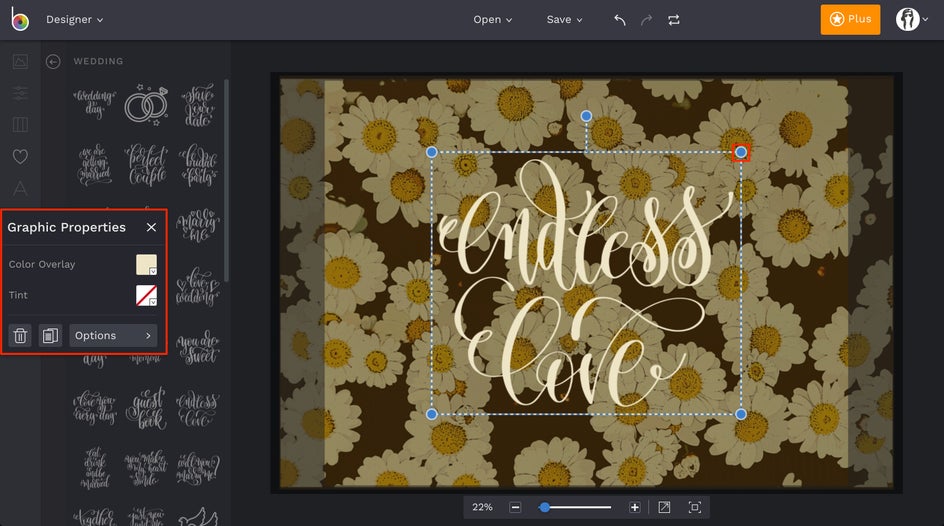This screenshot has width=944, height=526.
Task: Go back using the Wedding back arrow
Action: point(53,62)
